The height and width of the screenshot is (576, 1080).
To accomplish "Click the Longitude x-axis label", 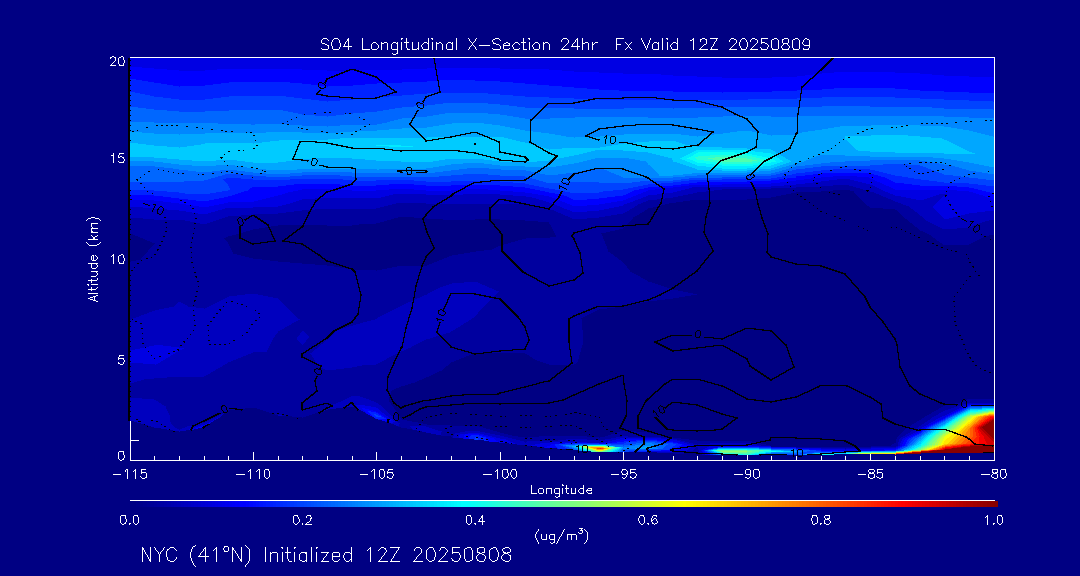I will tap(561, 490).
